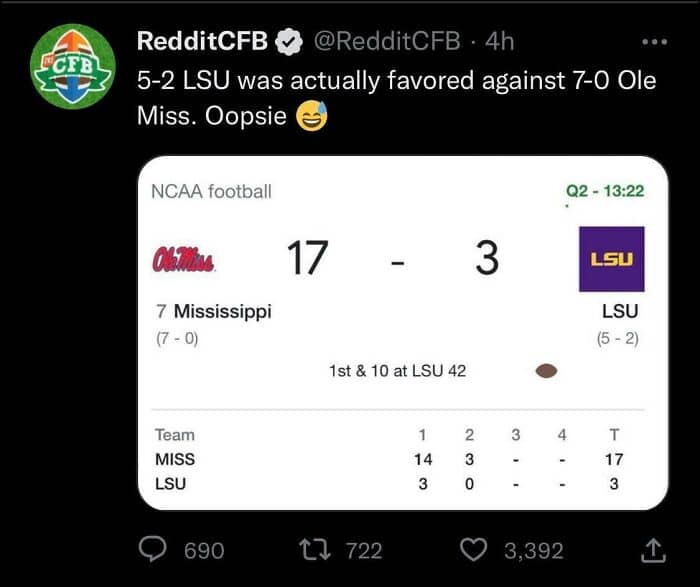The image size is (700, 587).
Task: Click the share upload icon
Action: coord(652,549)
